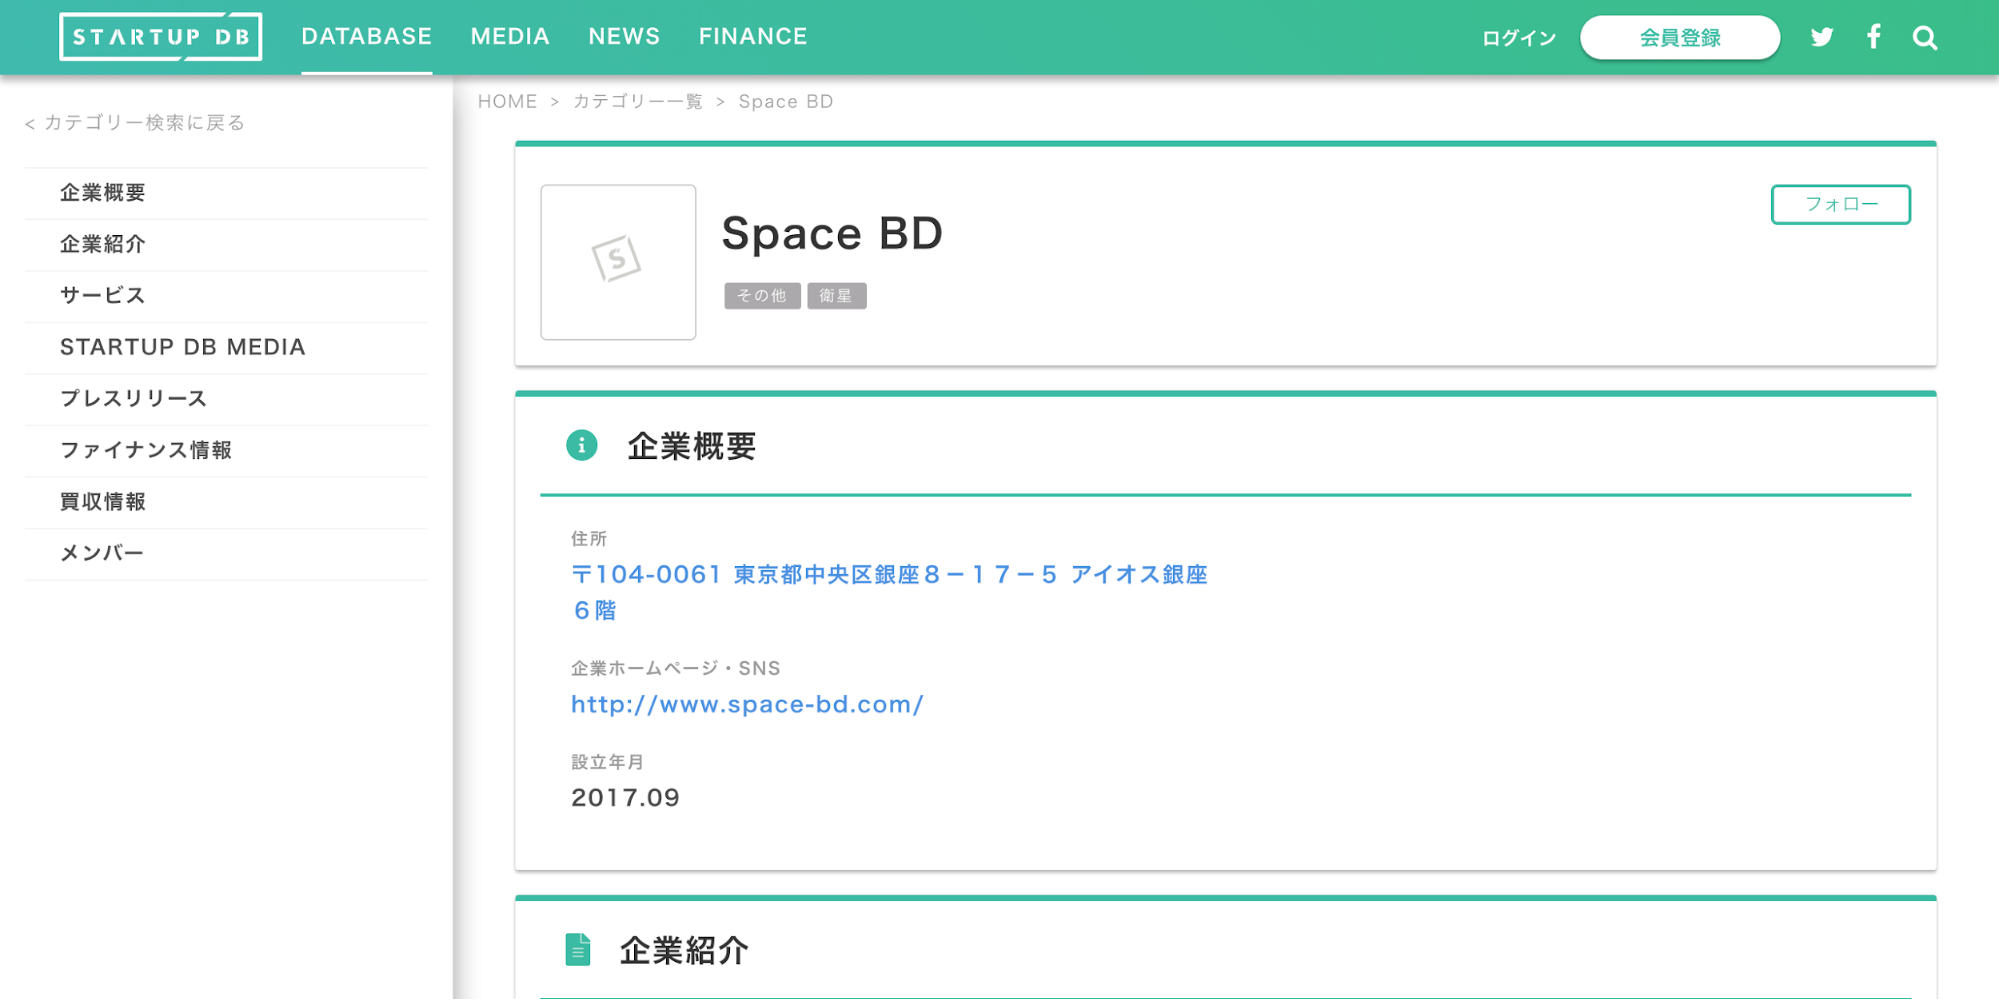This screenshot has width=1999, height=1000.
Task: Select メンバー in sidebar
Action: point(226,554)
